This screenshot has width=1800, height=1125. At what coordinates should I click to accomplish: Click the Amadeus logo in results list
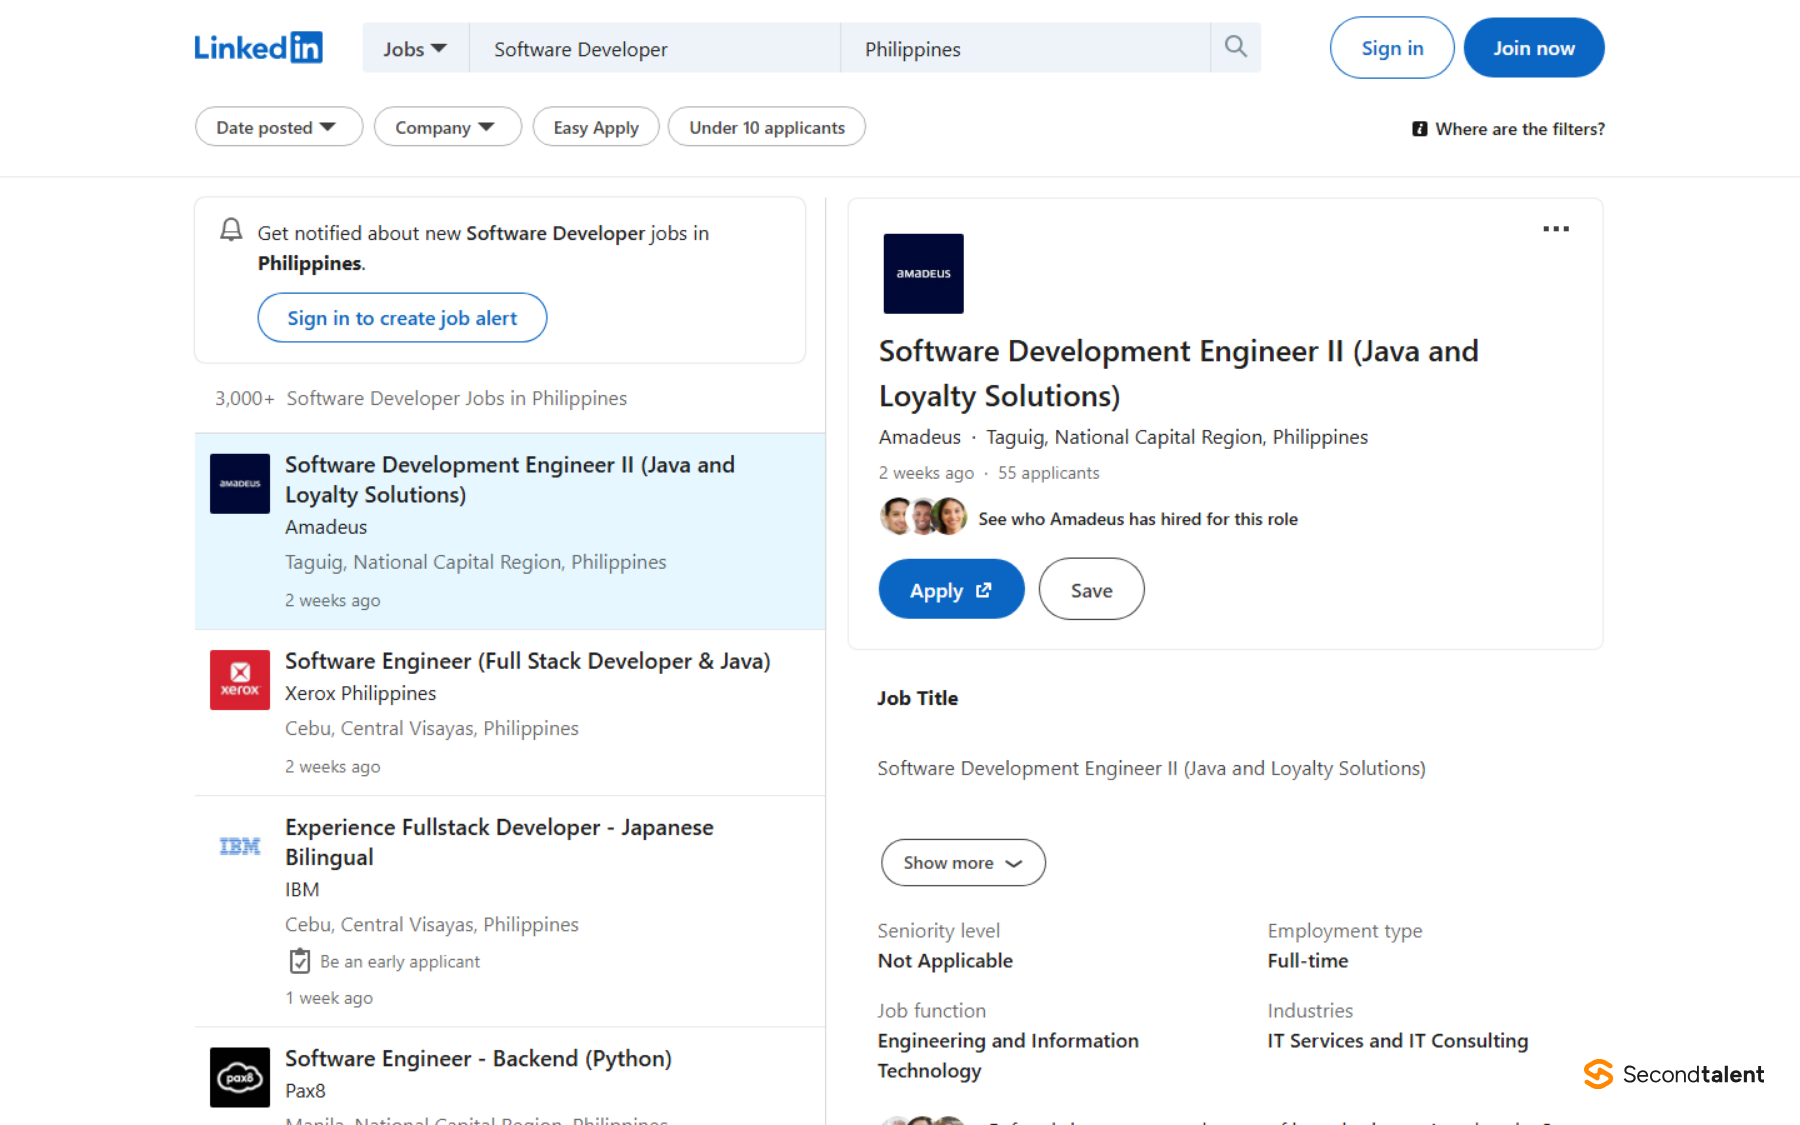(240, 484)
